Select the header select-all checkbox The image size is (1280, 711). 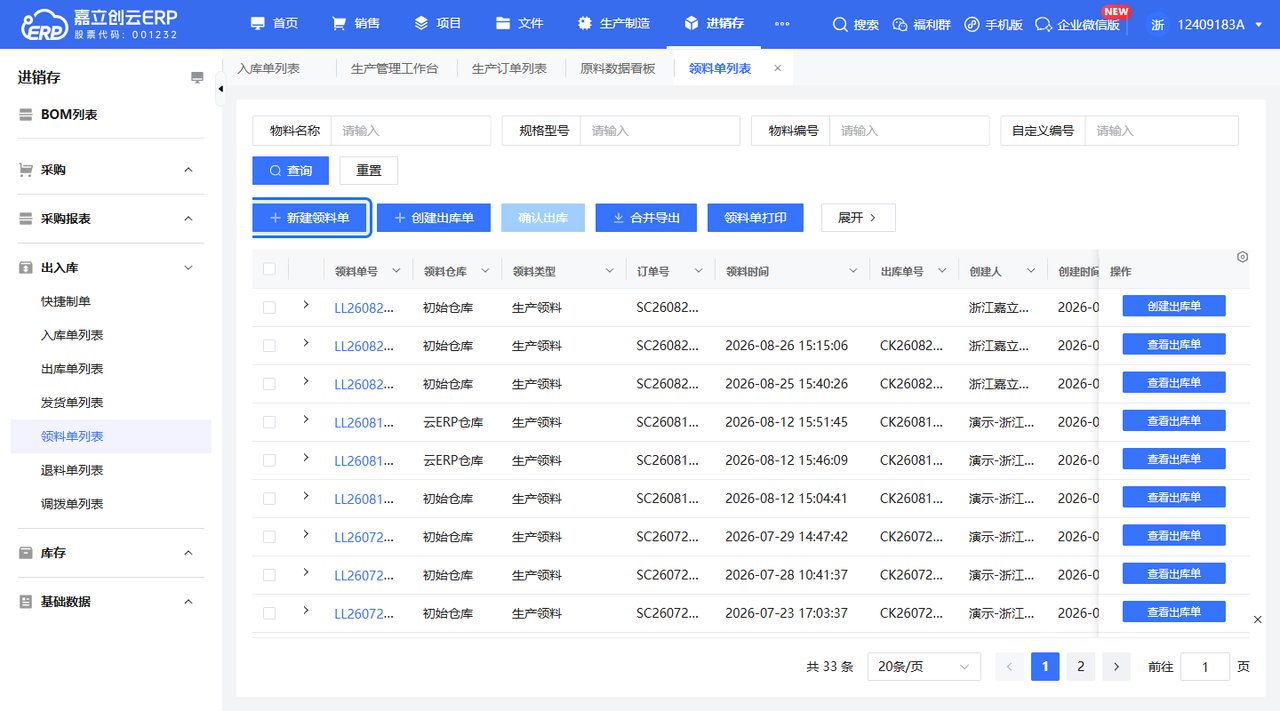click(x=269, y=269)
